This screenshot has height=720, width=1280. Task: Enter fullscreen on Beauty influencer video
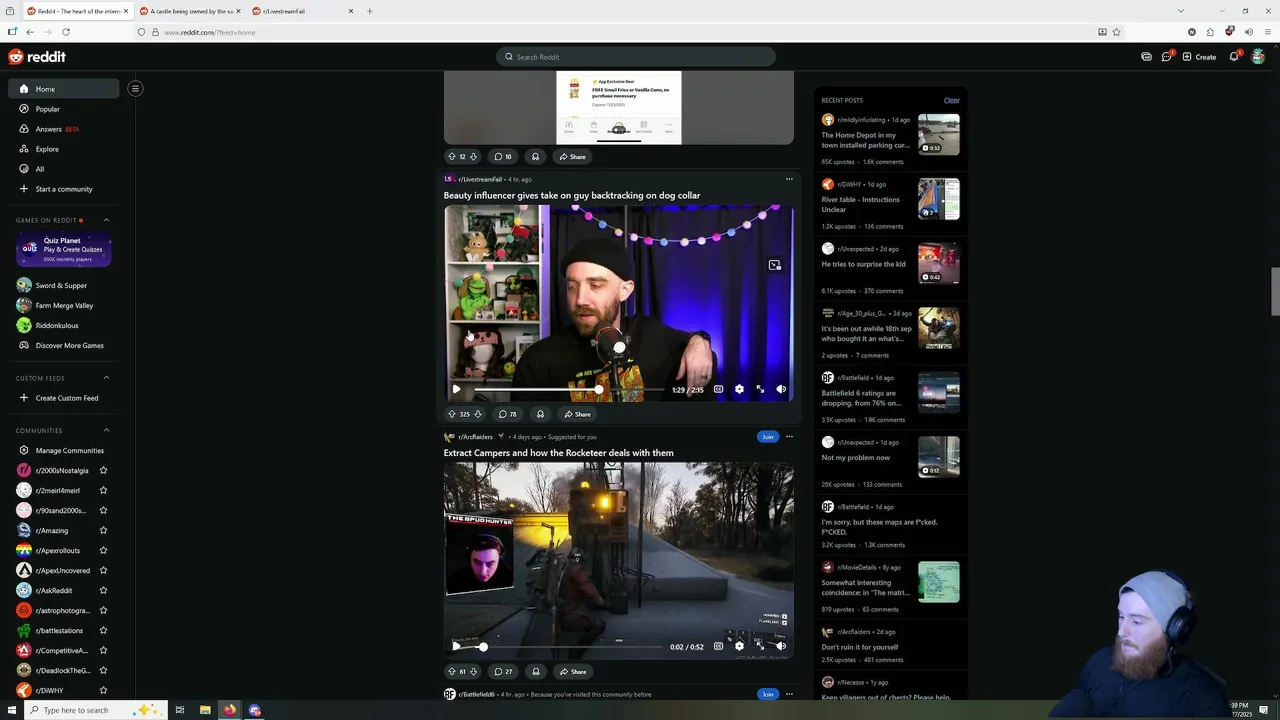[760, 389]
